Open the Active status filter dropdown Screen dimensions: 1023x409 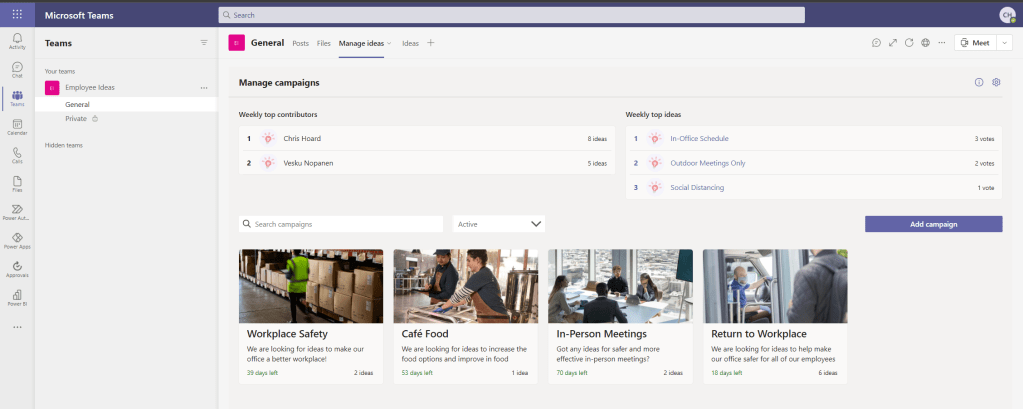click(499, 224)
